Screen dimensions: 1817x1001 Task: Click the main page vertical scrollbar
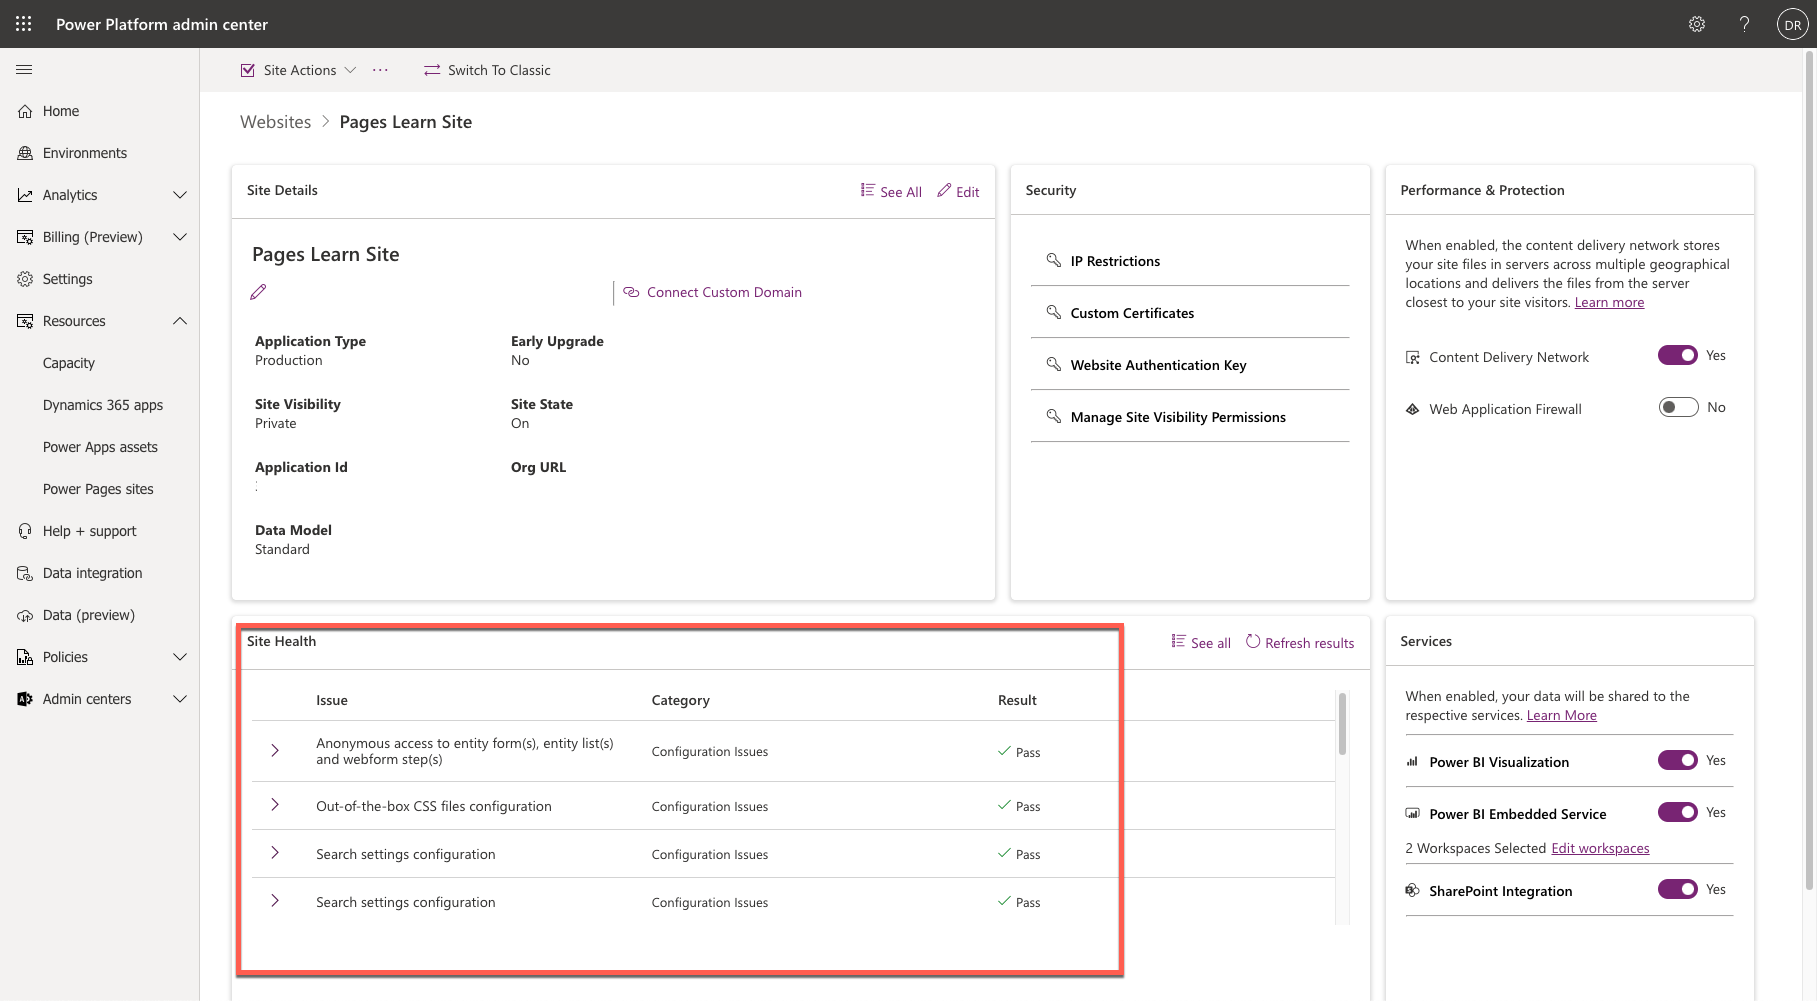click(x=1808, y=470)
